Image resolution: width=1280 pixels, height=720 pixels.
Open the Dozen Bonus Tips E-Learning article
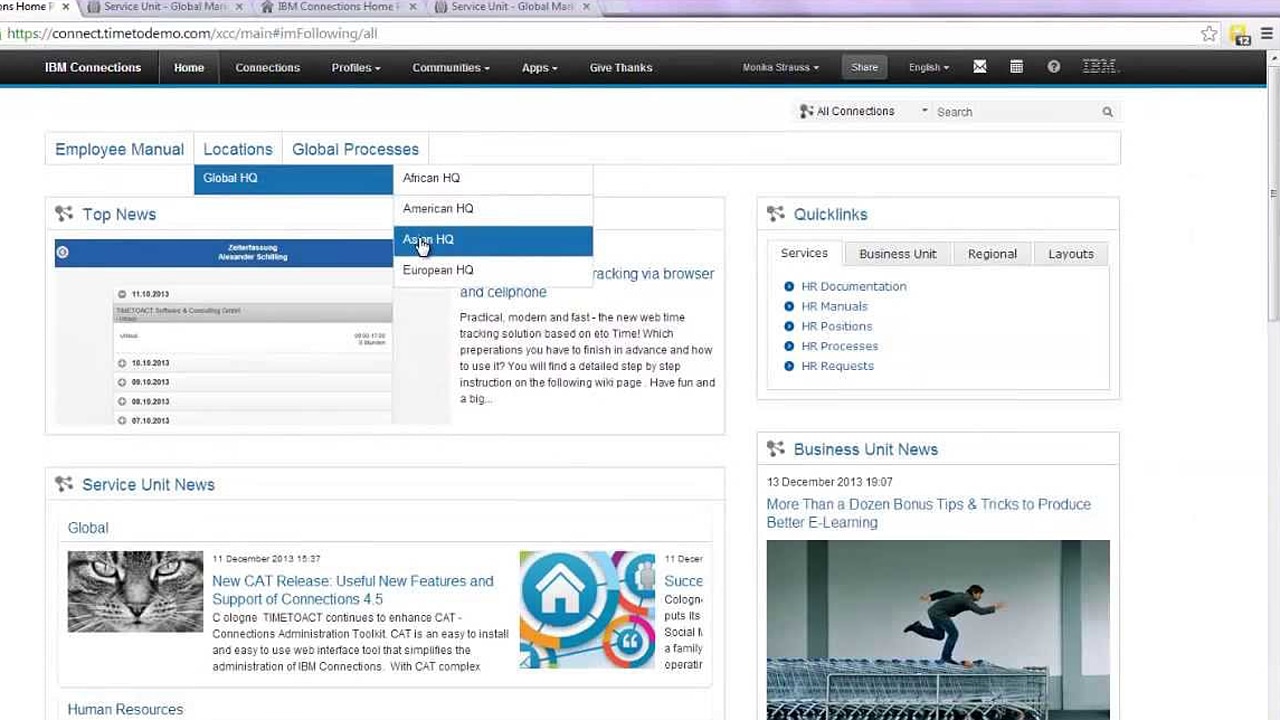coord(928,513)
